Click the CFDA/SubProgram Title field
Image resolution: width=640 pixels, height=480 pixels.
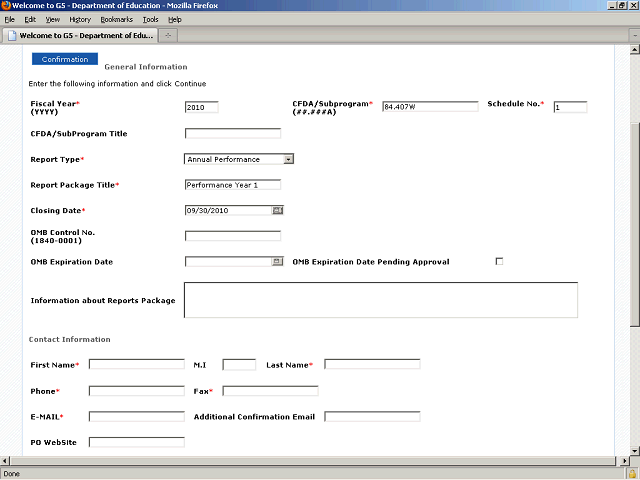(233, 133)
